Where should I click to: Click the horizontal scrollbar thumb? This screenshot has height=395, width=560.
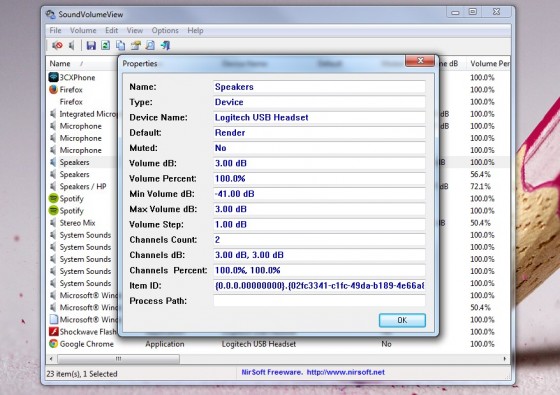pos(118,359)
